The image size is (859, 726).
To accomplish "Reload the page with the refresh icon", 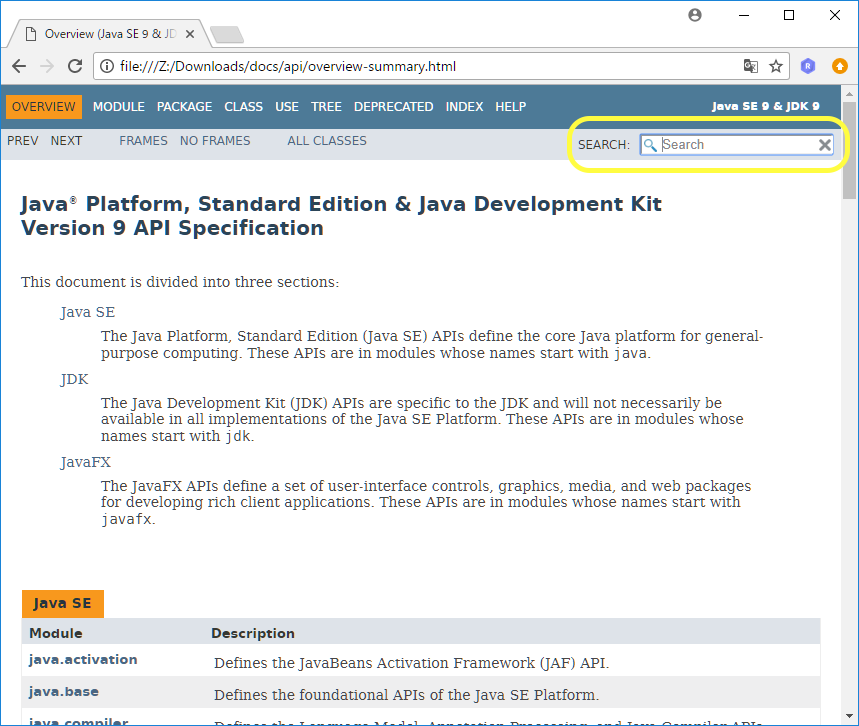I will (75, 66).
